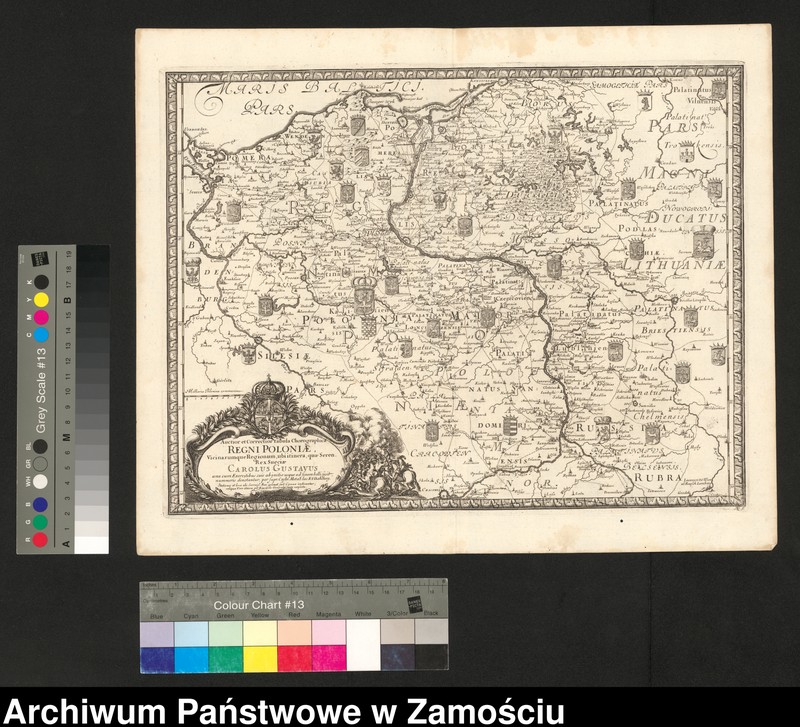Click the green dot on the Grey Scale card

(x=40, y=522)
